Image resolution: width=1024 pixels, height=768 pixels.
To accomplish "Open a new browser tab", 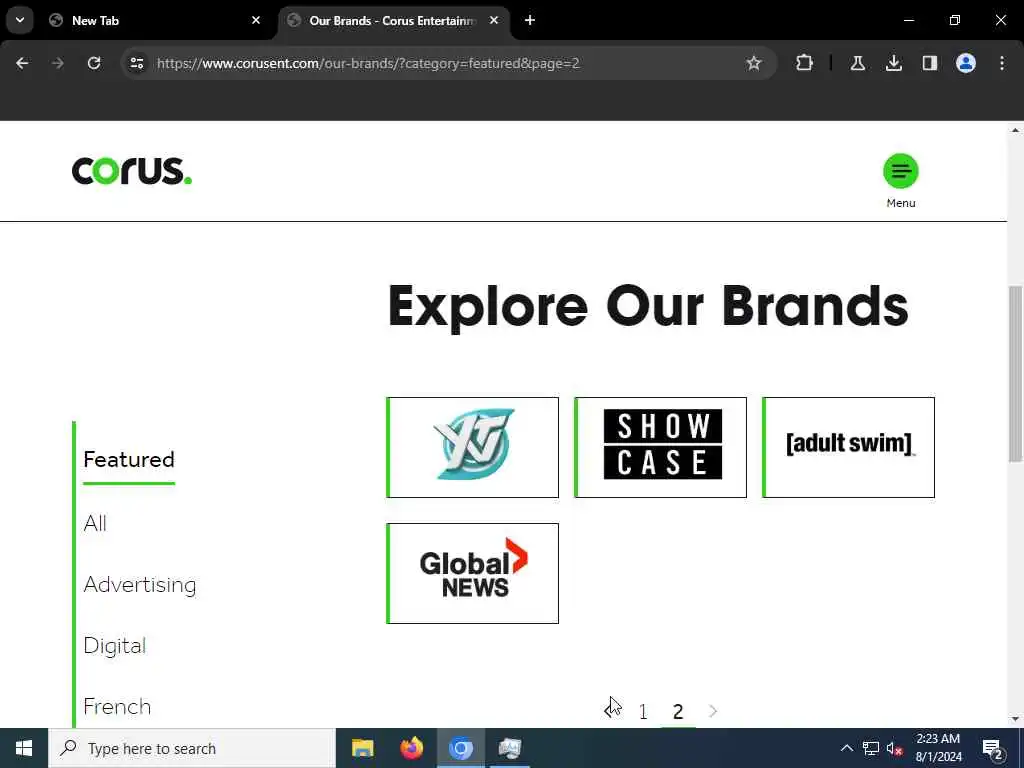I will (530, 20).
